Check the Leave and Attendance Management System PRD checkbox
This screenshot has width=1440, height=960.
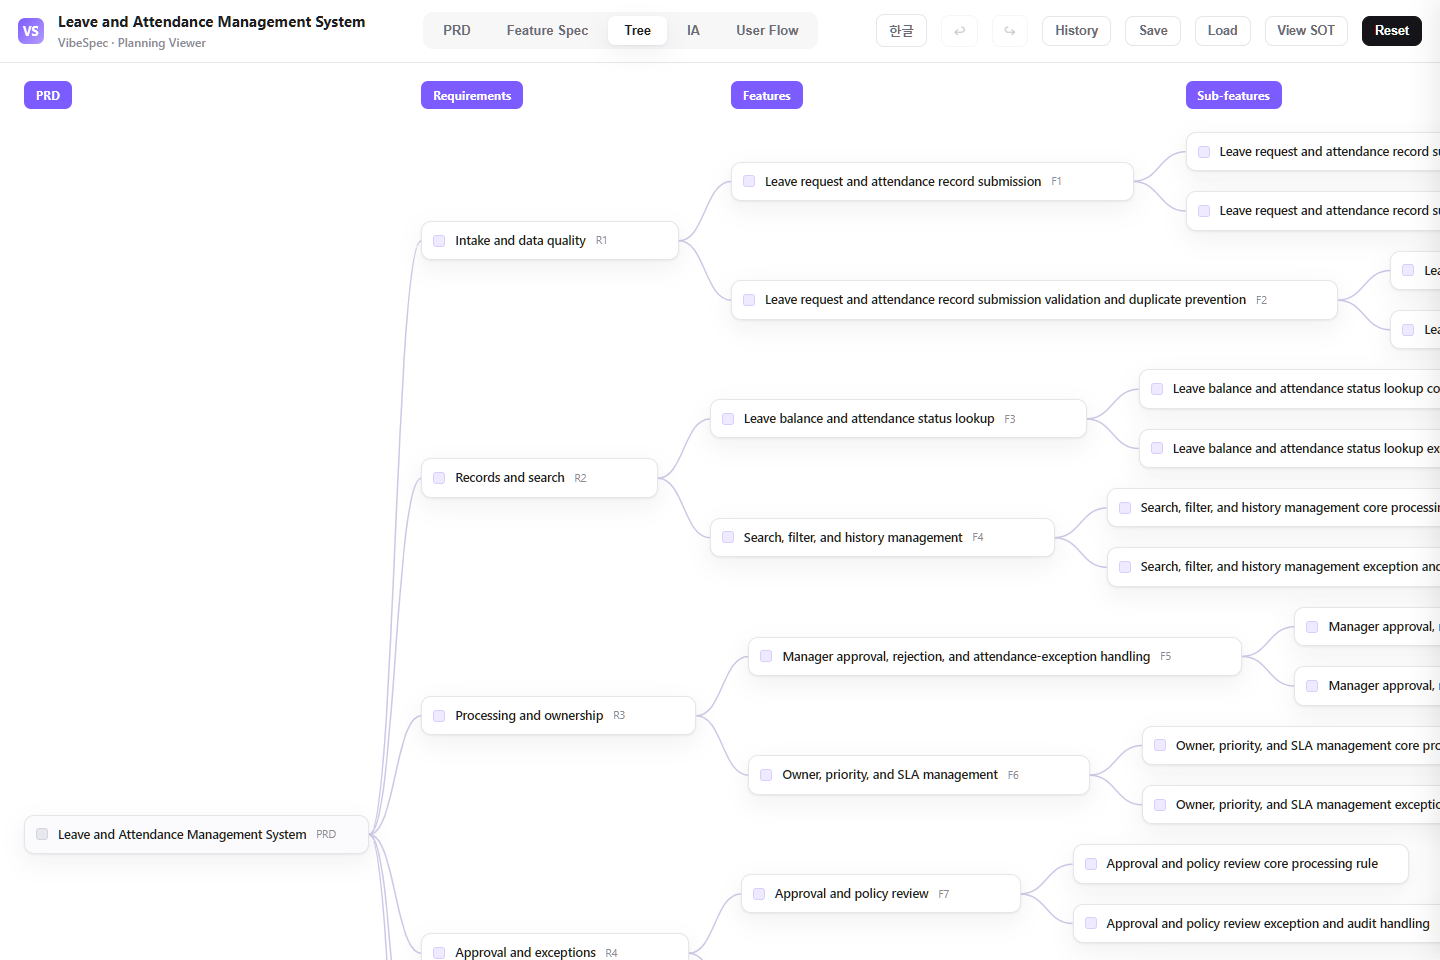click(42, 834)
